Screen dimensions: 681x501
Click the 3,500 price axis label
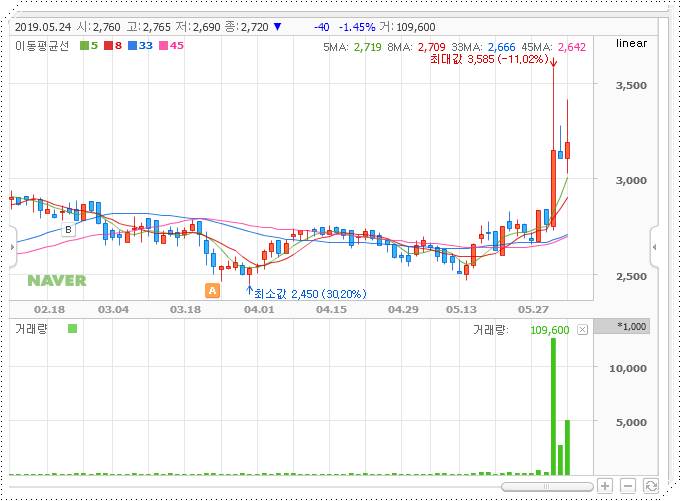[x=631, y=85]
